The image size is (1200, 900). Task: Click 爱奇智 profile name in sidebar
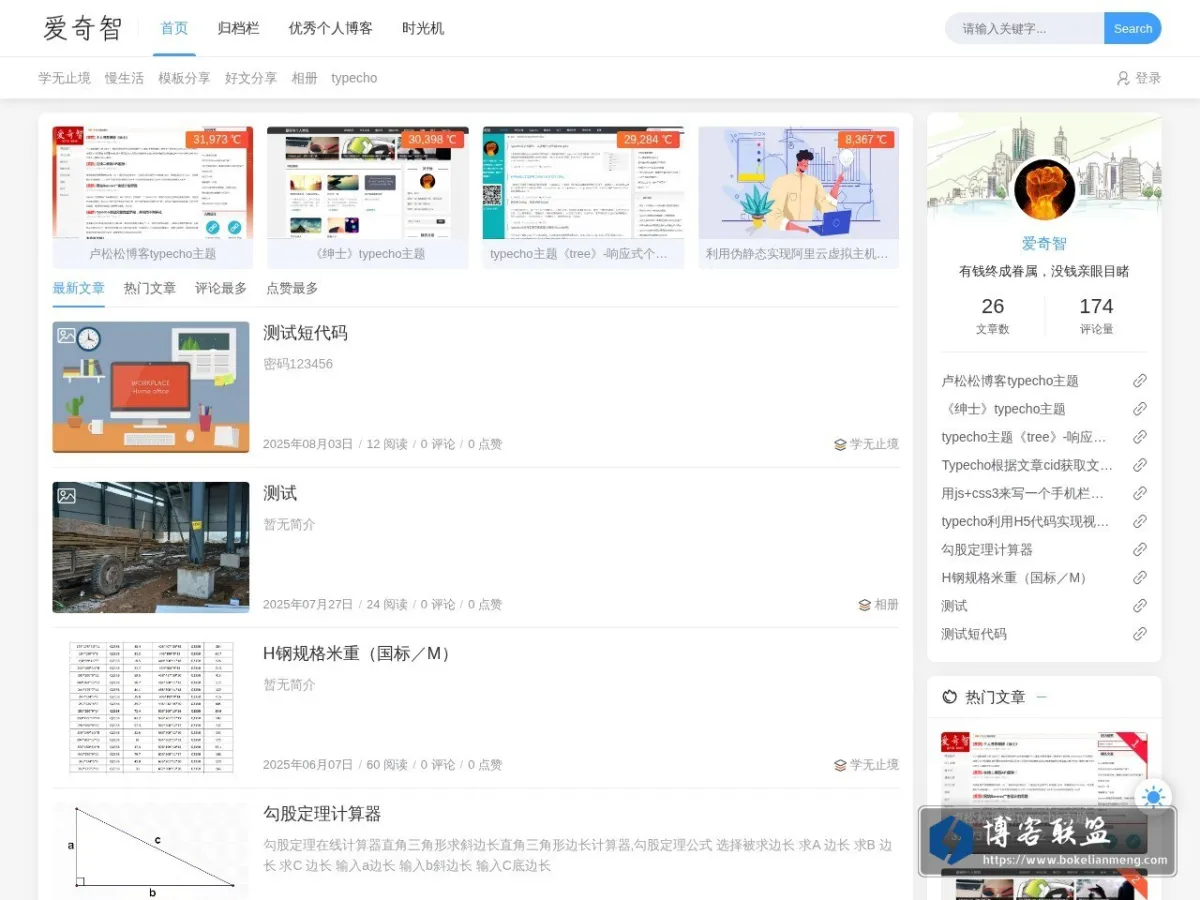click(x=1044, y=243)
